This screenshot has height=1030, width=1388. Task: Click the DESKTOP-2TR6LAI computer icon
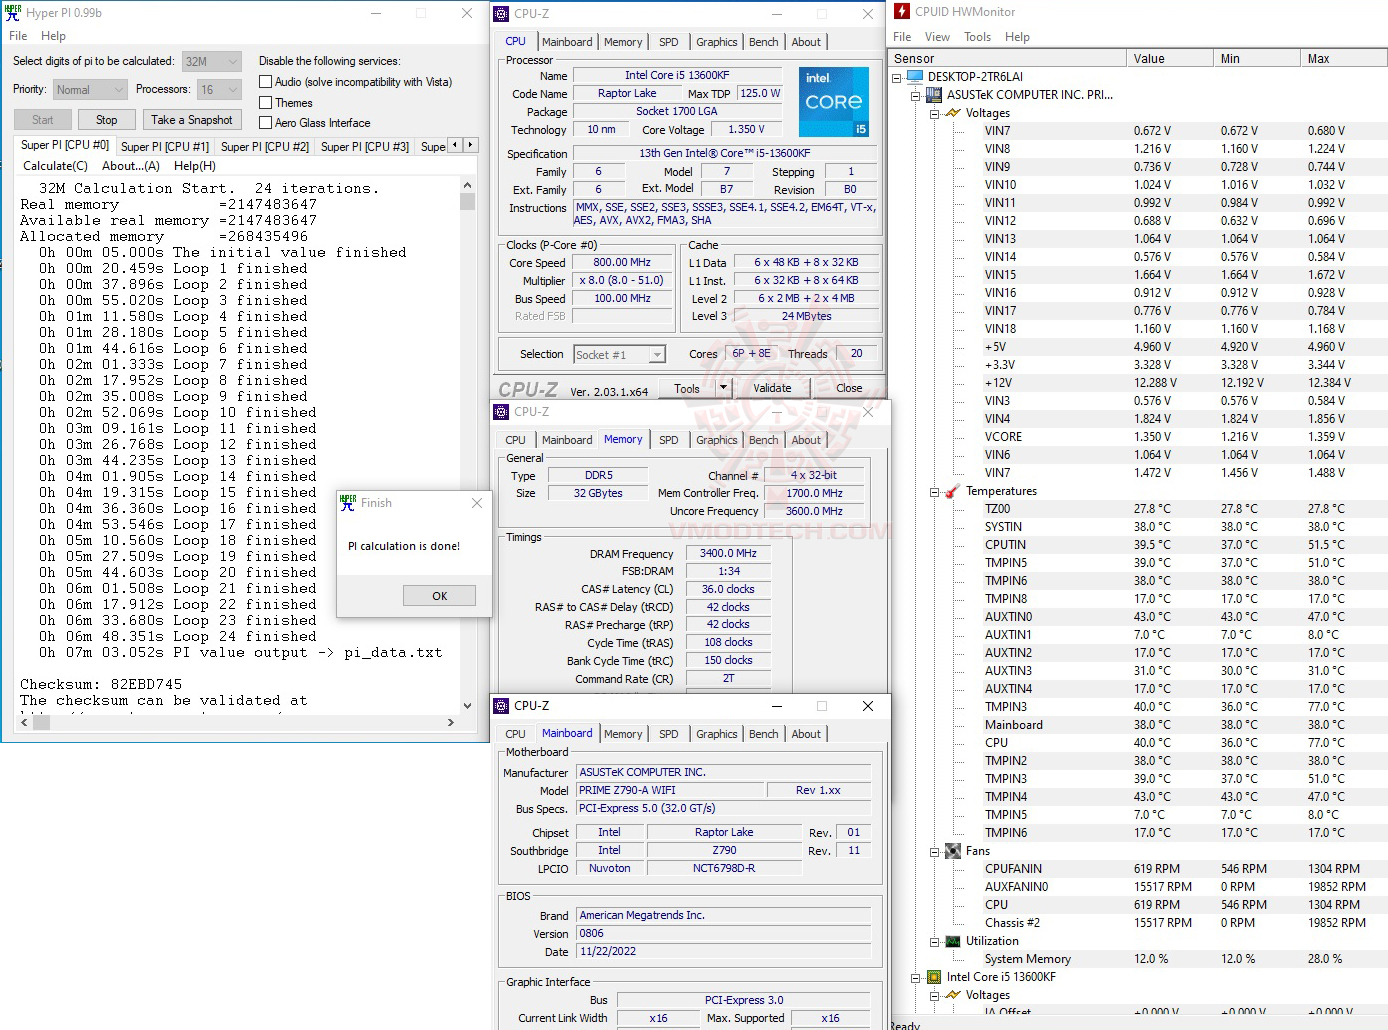(x=913, y=76)
